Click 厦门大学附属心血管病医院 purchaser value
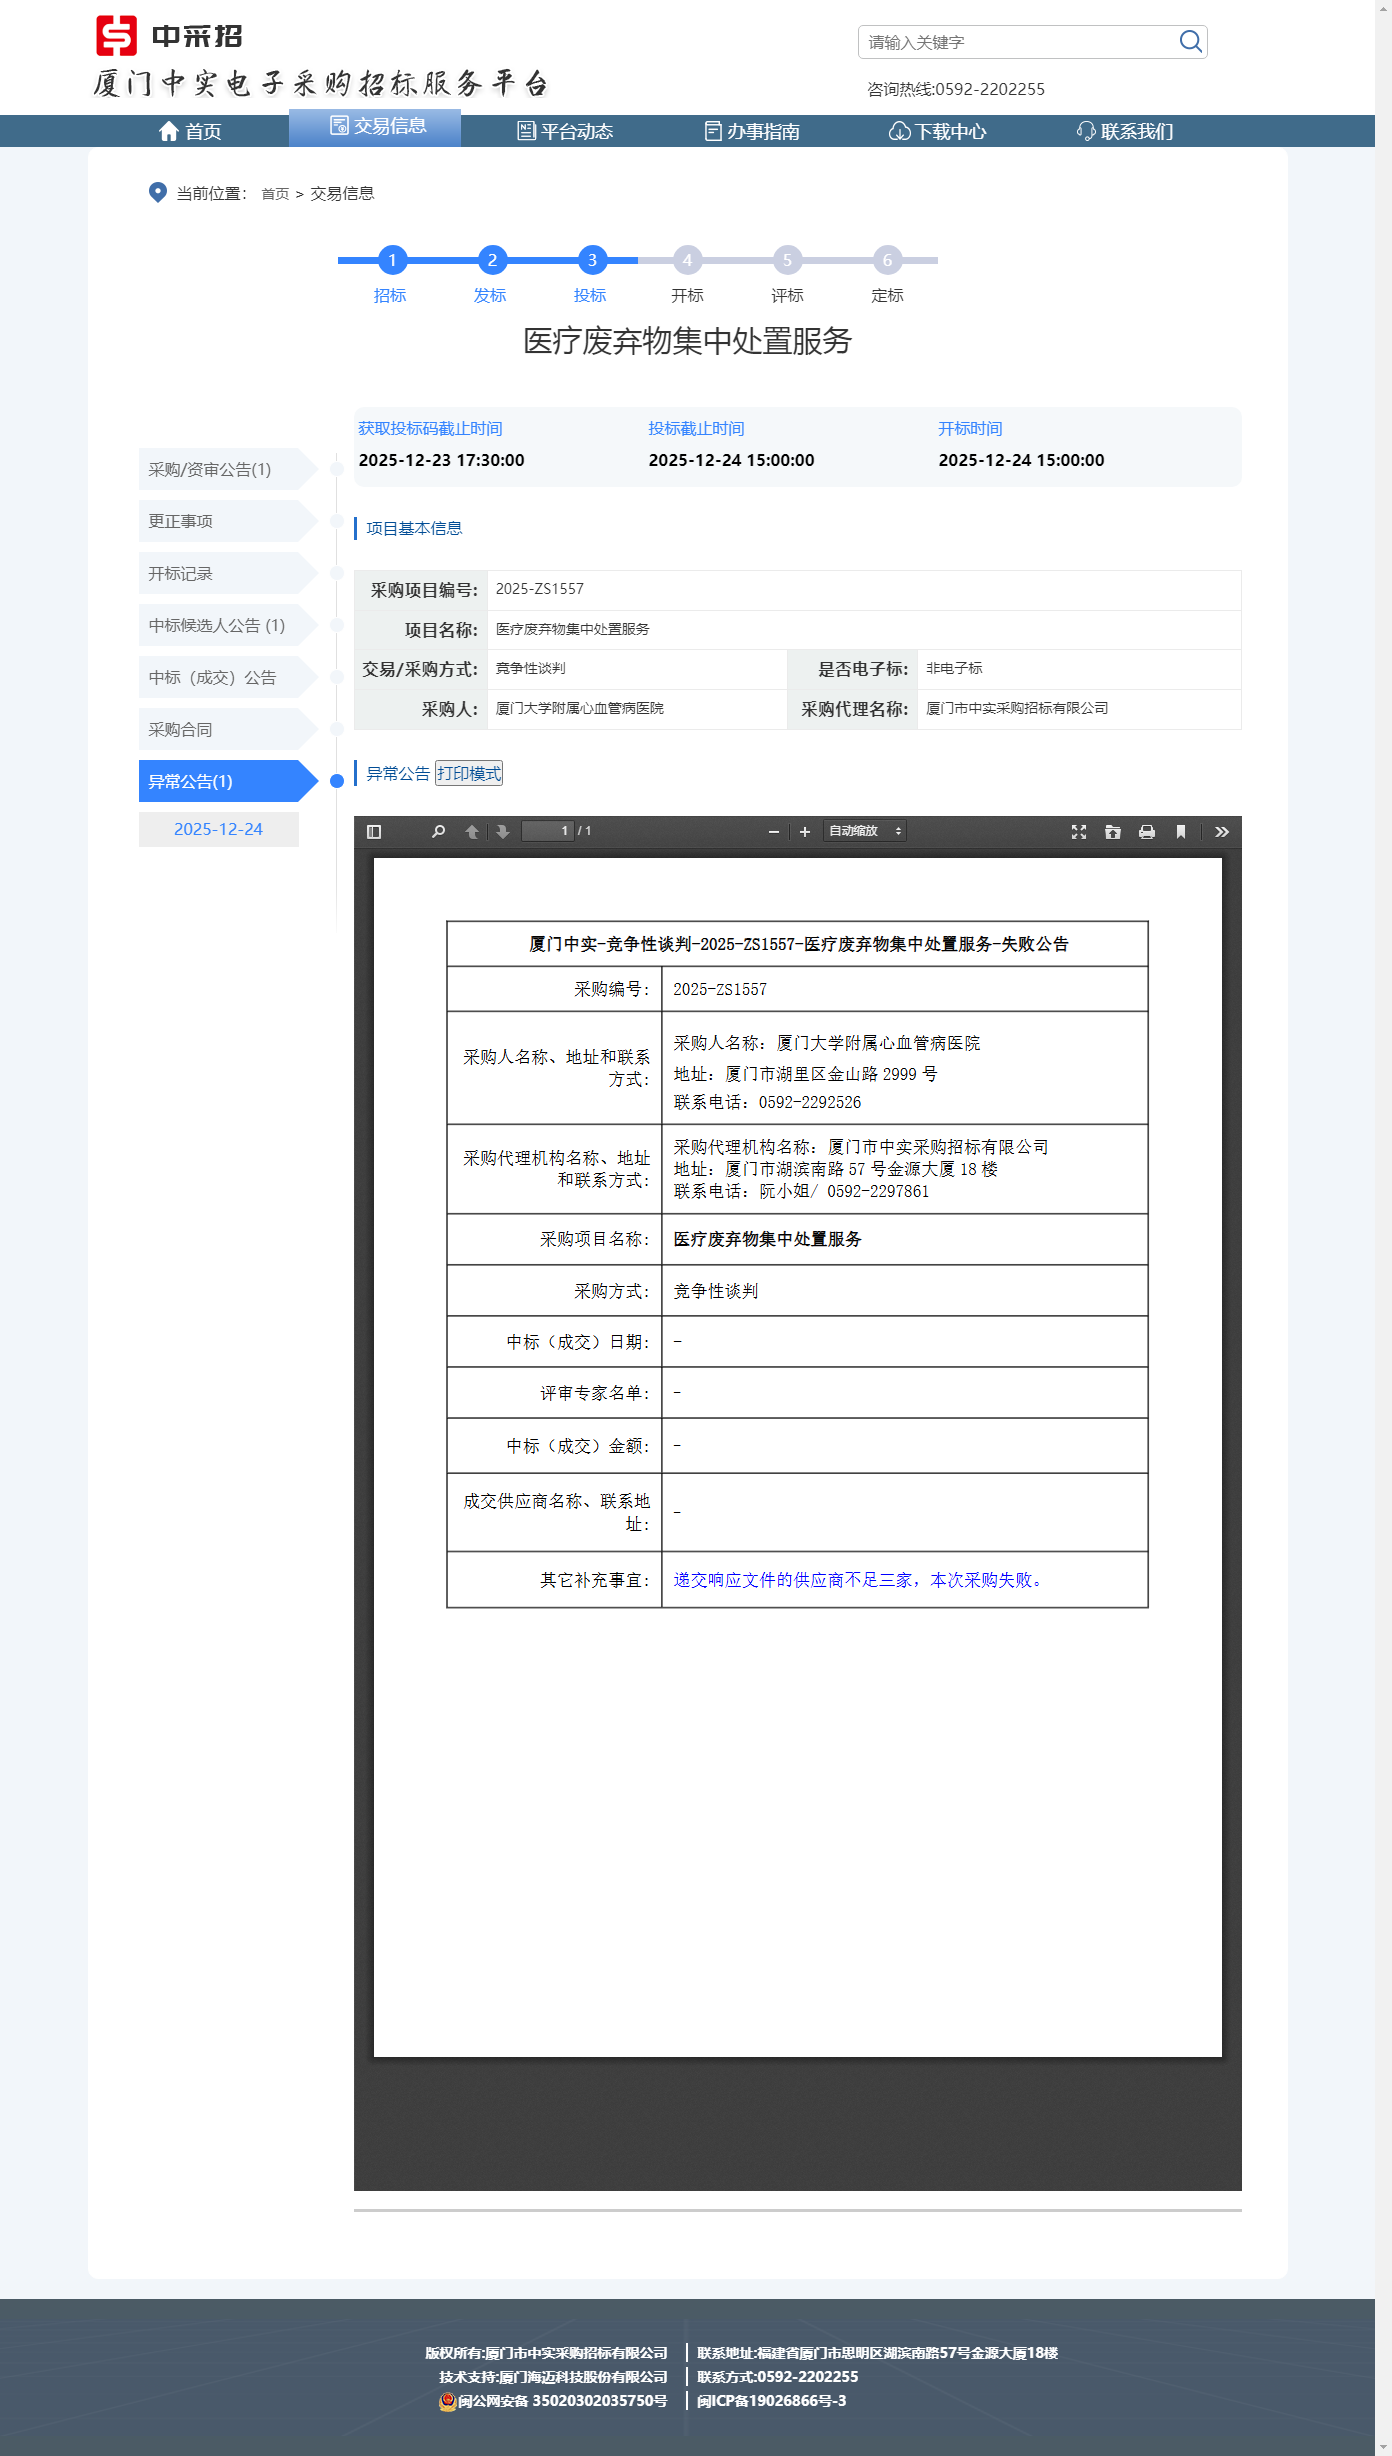Viewport: 1392px width, 2456px height. [x=580, y=708]
